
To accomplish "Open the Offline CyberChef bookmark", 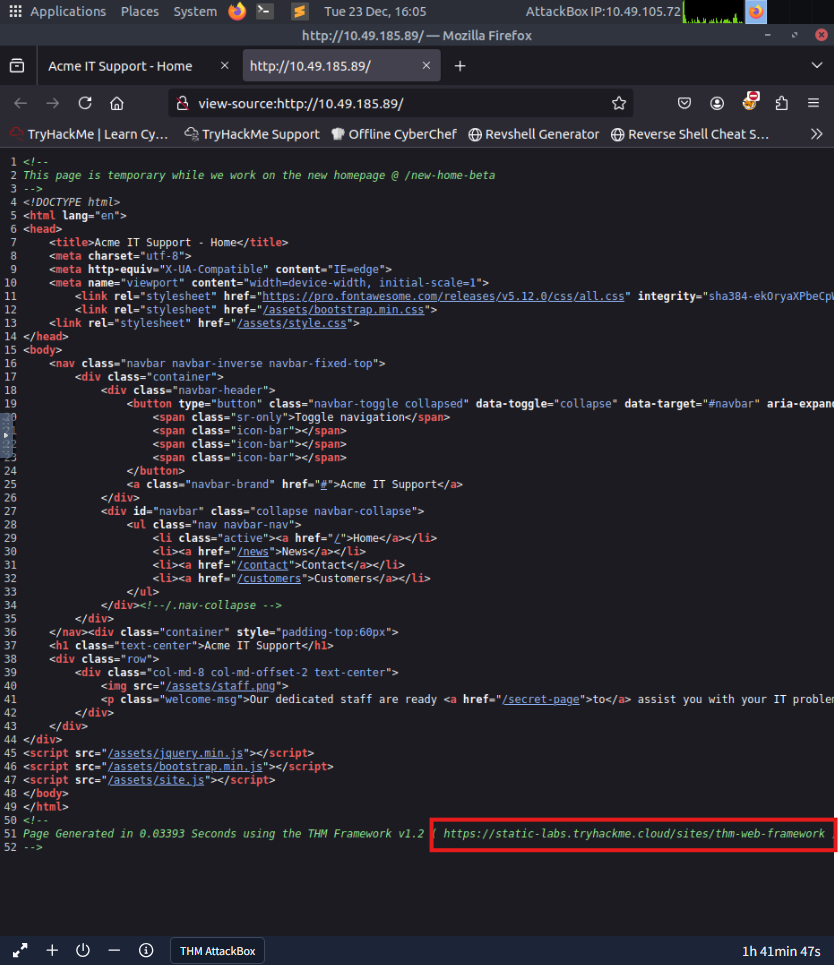I will [x=394, y=134].
